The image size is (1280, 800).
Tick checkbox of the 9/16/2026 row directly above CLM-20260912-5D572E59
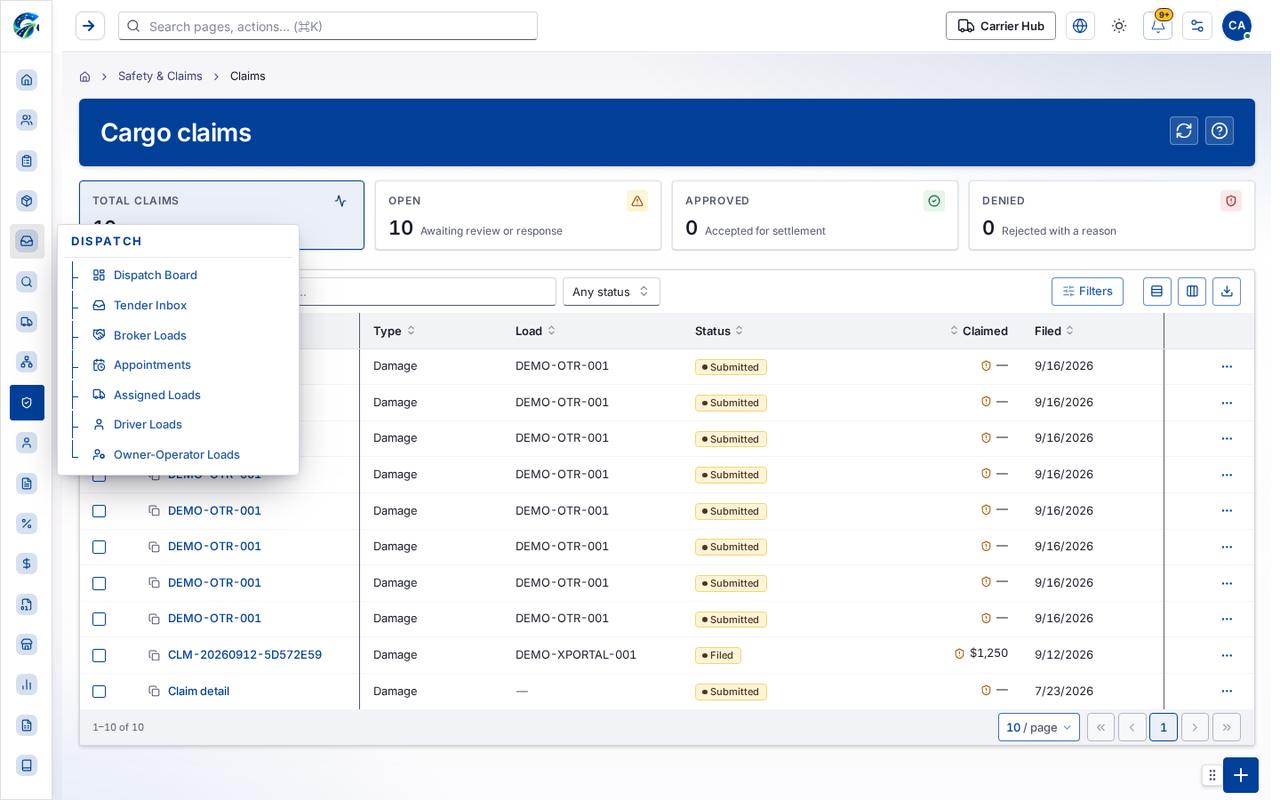point(99,619)
